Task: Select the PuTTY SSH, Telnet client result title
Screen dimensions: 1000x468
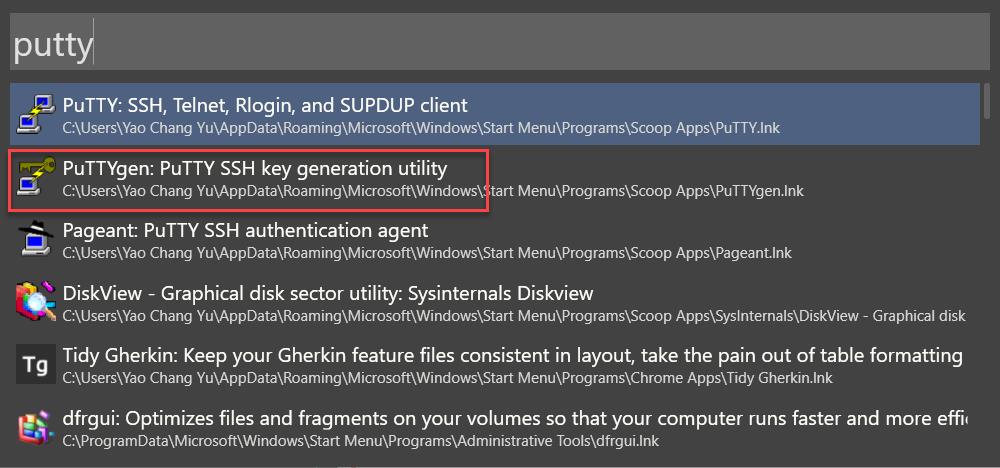Action: pyautogui.click(x=265, y=105)
